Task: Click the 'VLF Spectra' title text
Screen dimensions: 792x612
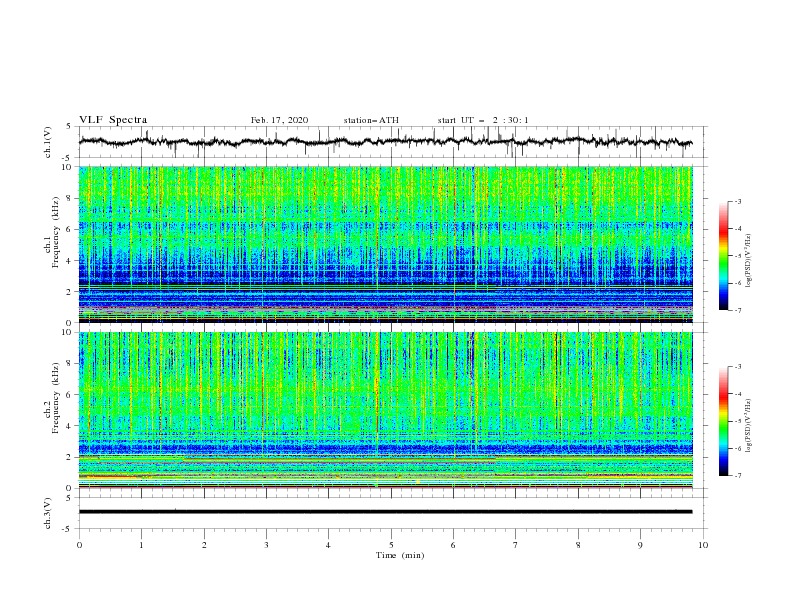Action: point(113,120)
